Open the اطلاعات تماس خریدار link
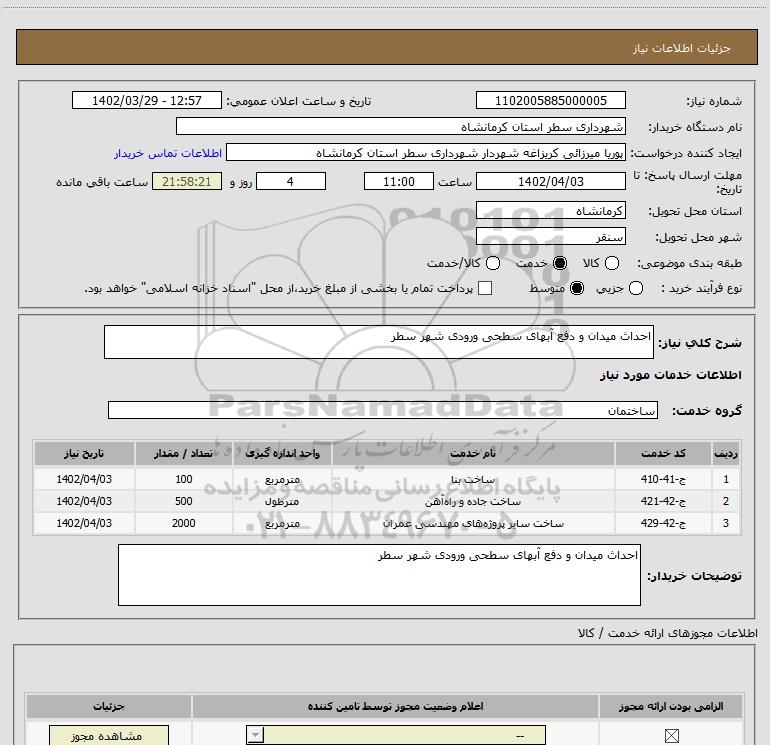 168,153
